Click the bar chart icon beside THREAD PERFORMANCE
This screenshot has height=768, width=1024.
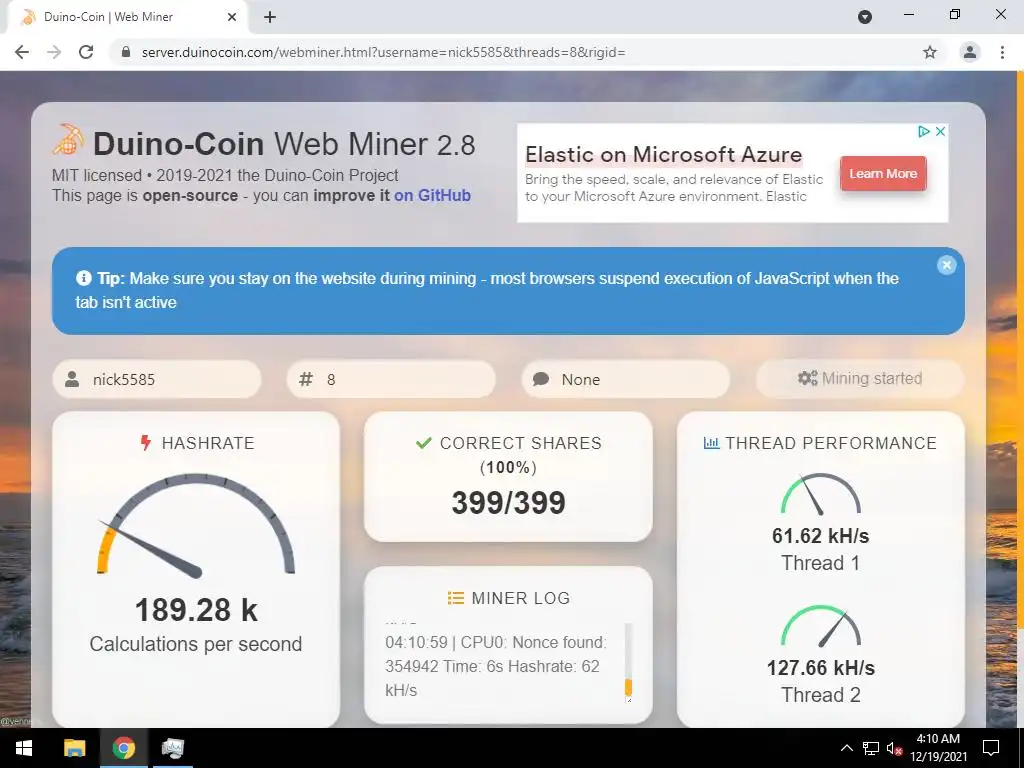[x=711, y=443]
